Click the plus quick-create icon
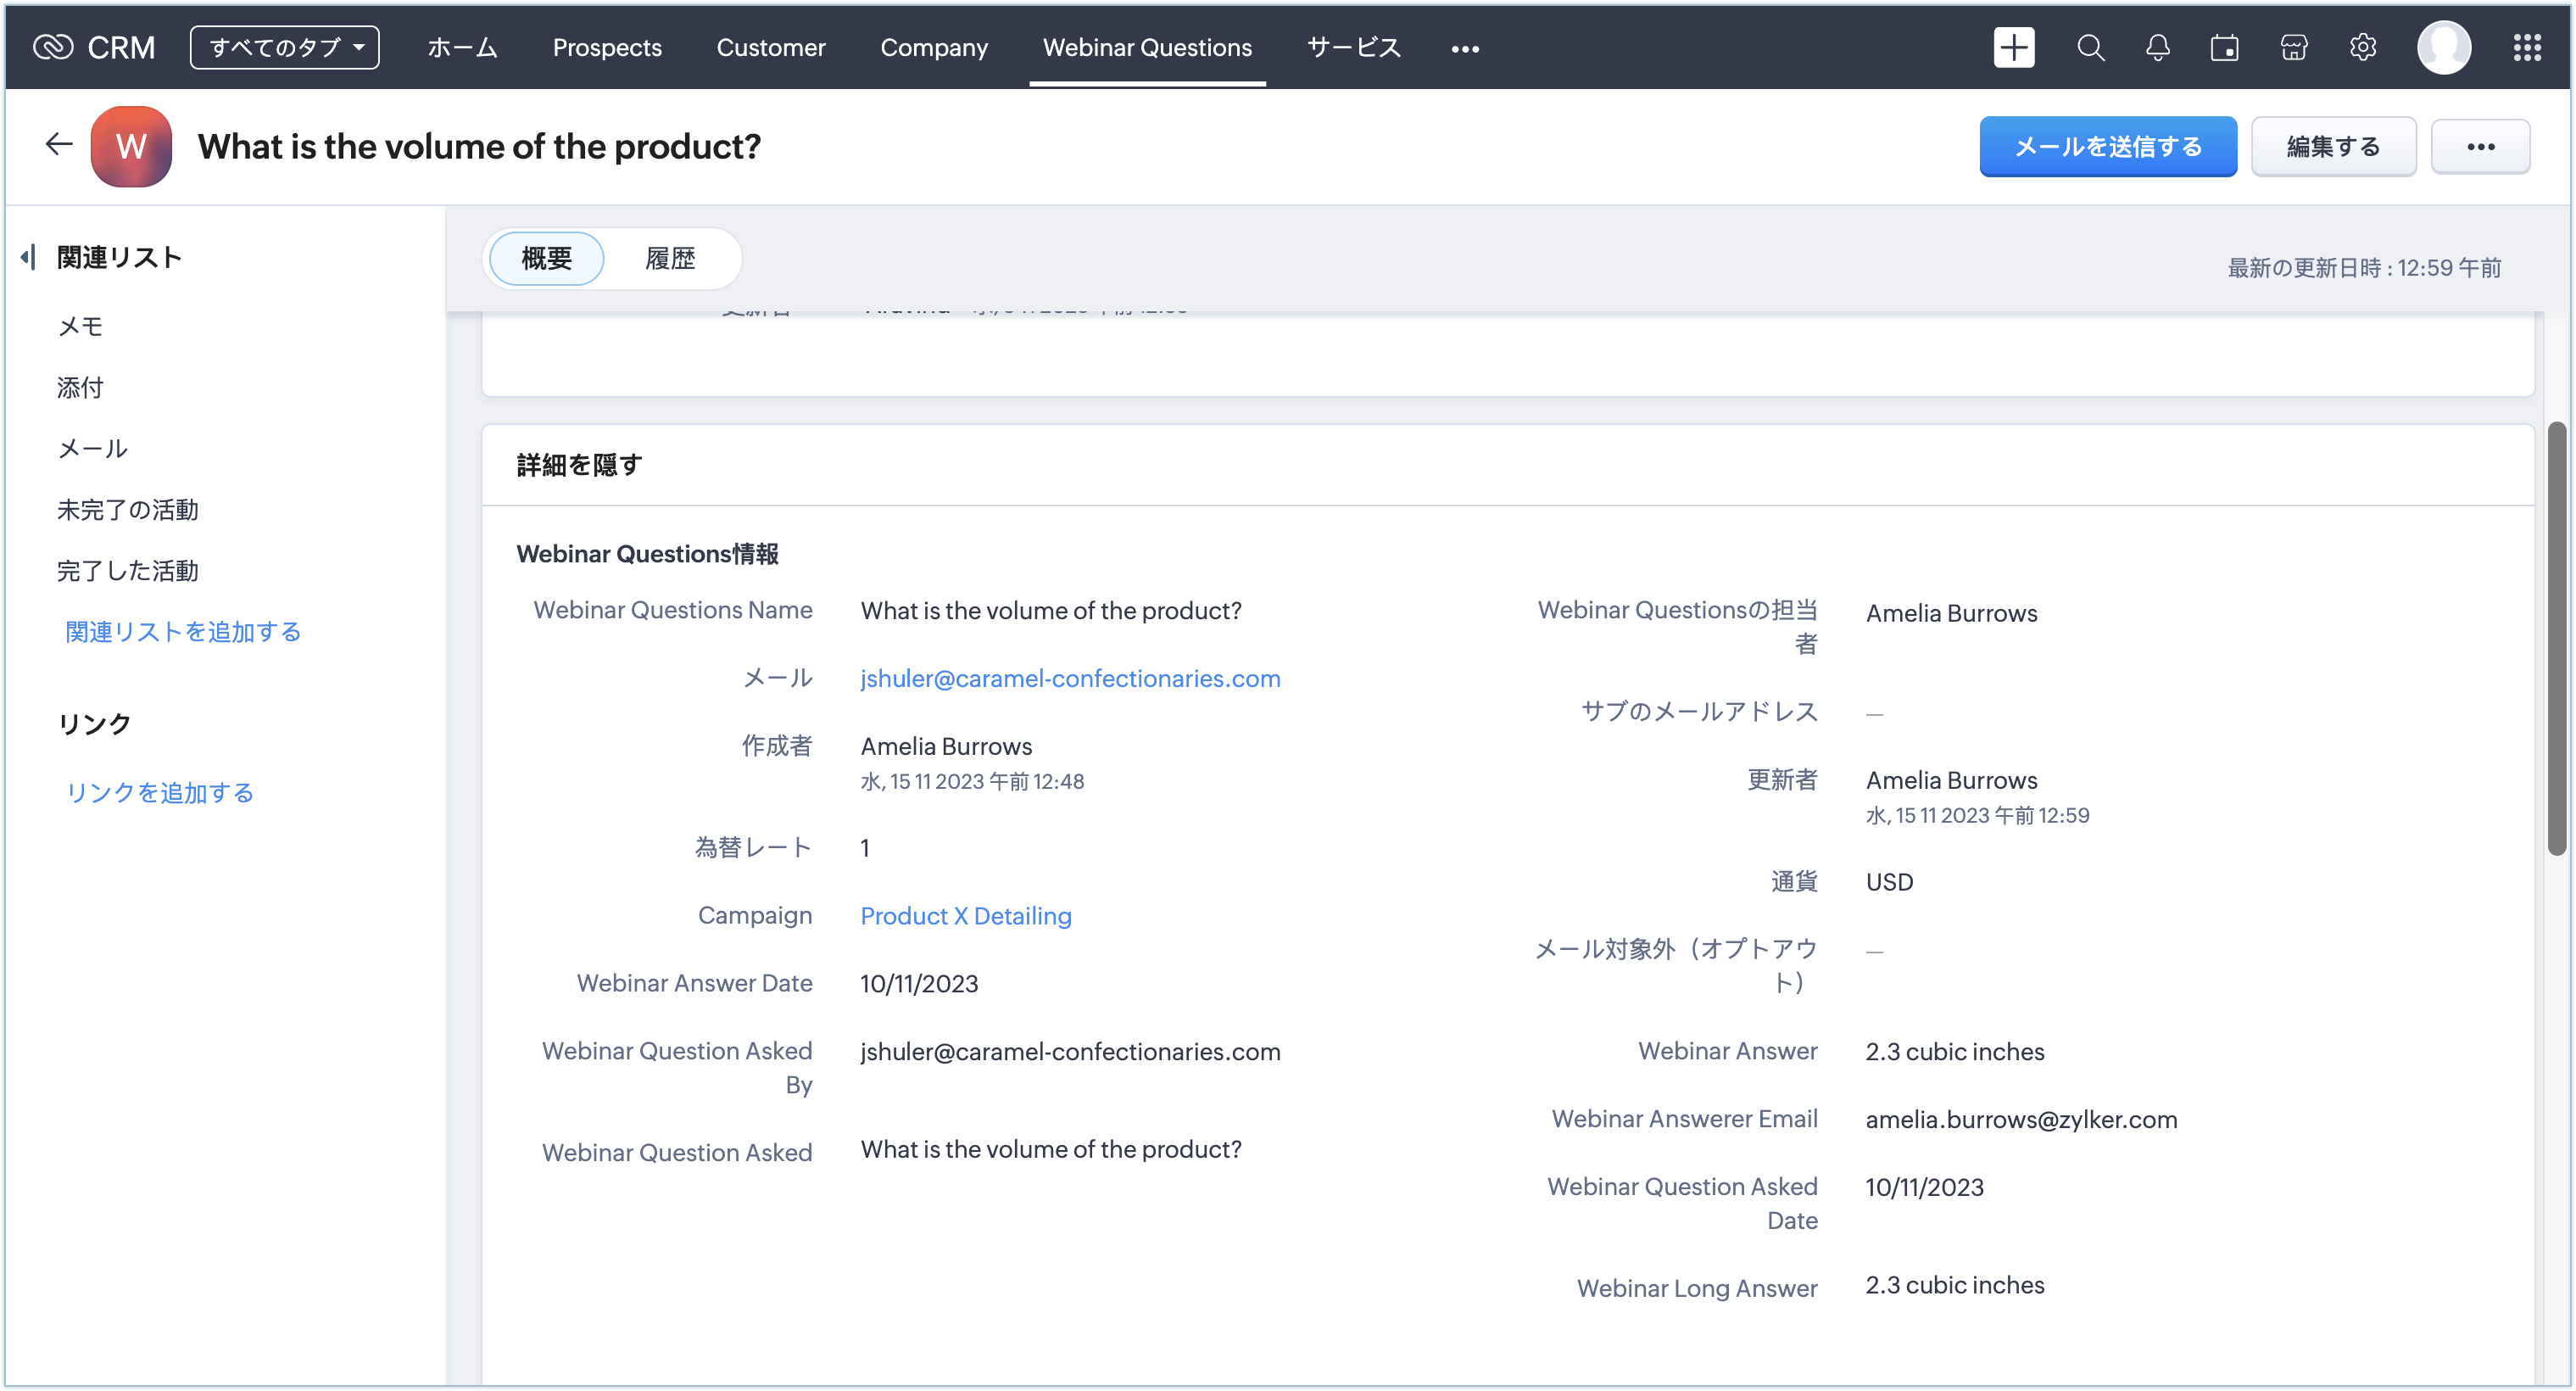 click(x=2013, y=47)
